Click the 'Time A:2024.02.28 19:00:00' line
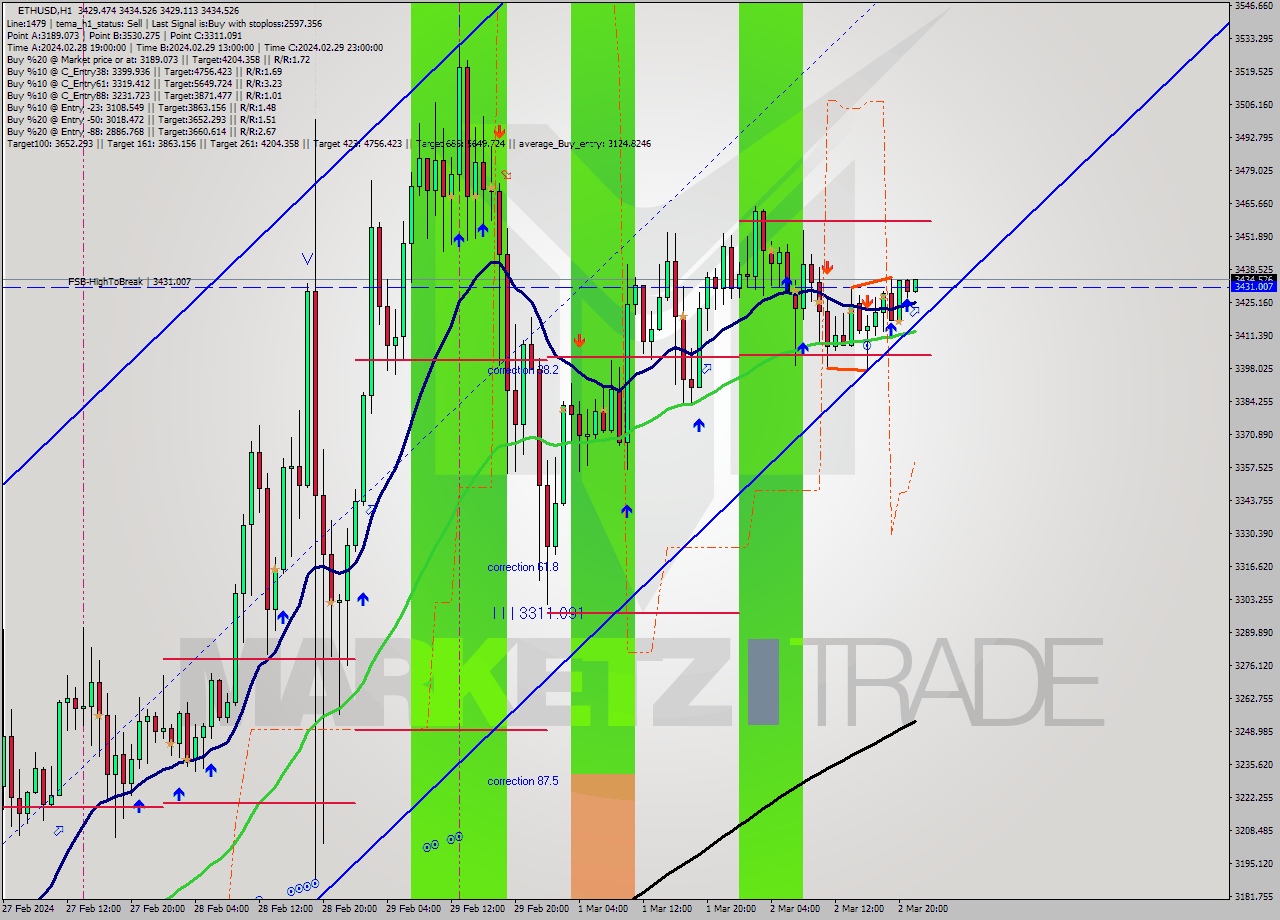1280x920 pixels. [x=194, y=47]
